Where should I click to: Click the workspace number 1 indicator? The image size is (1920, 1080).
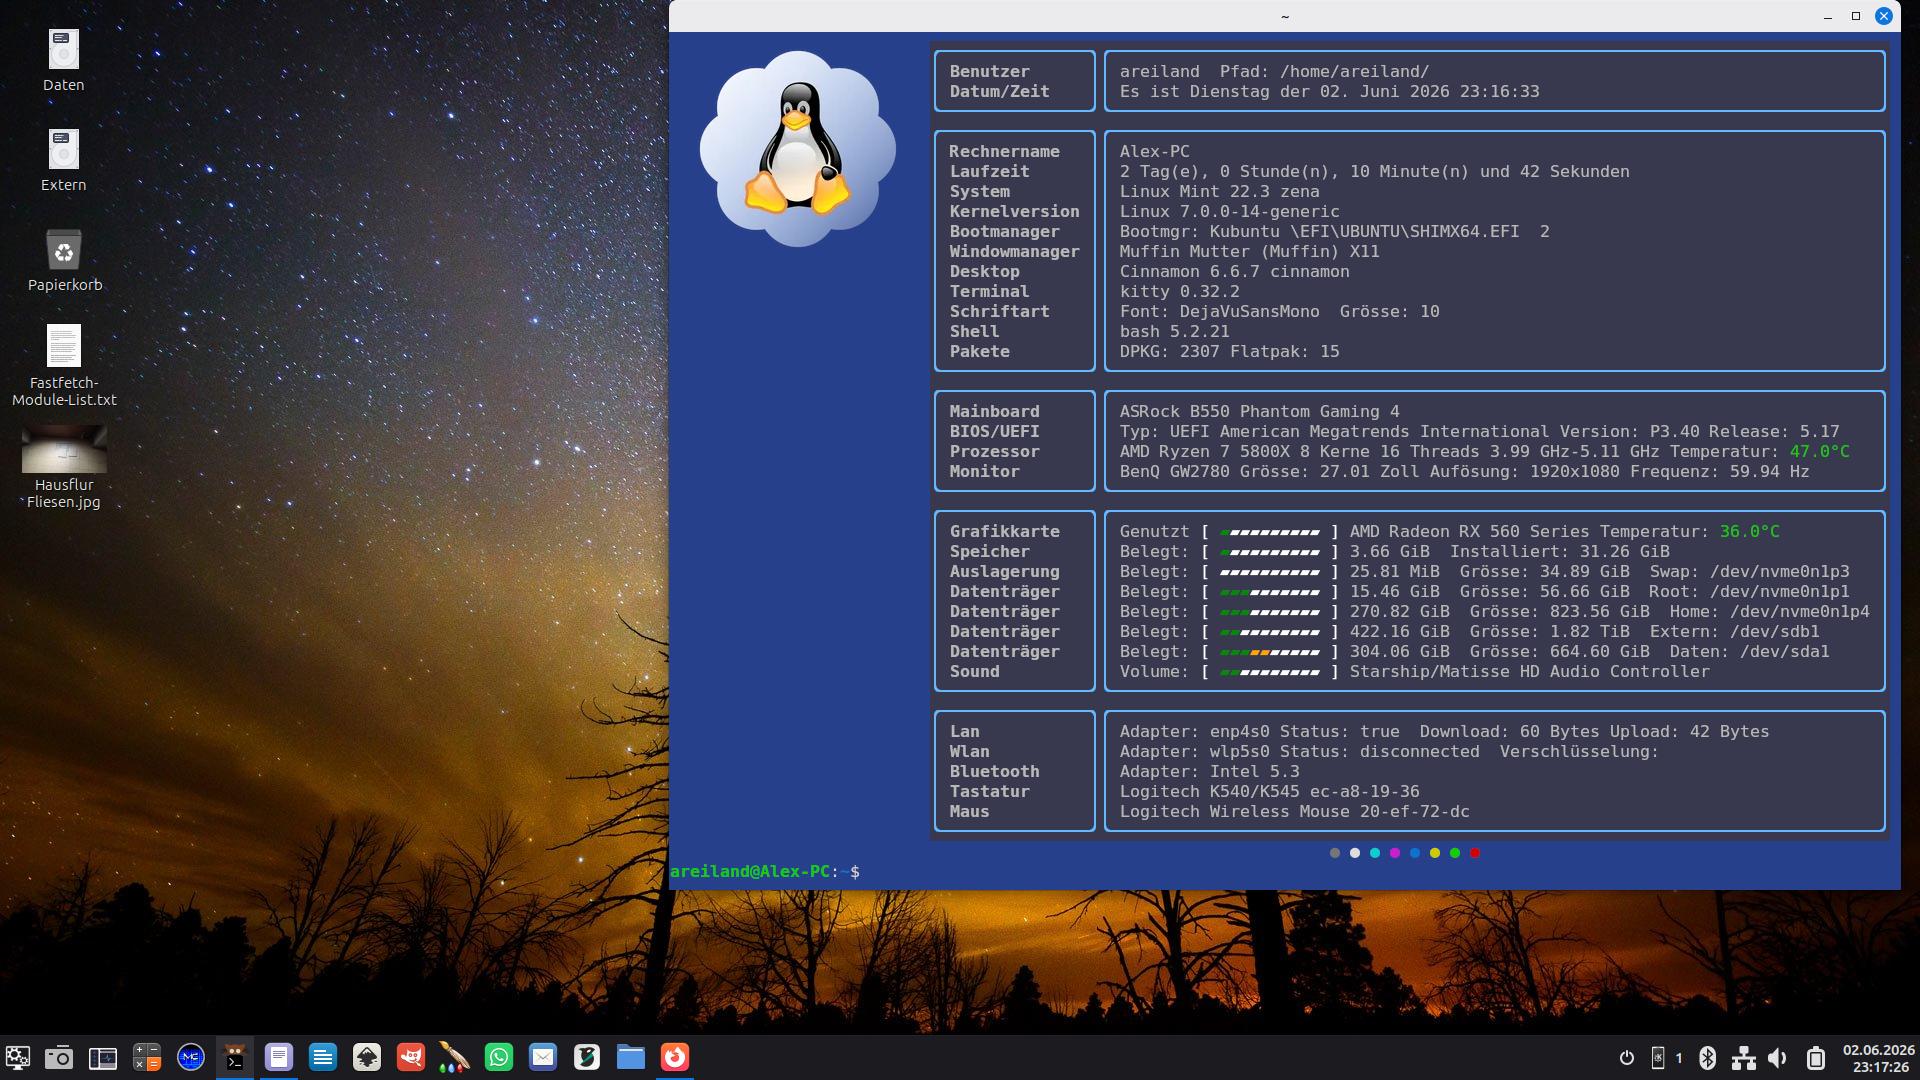tap(1679, 1058)
